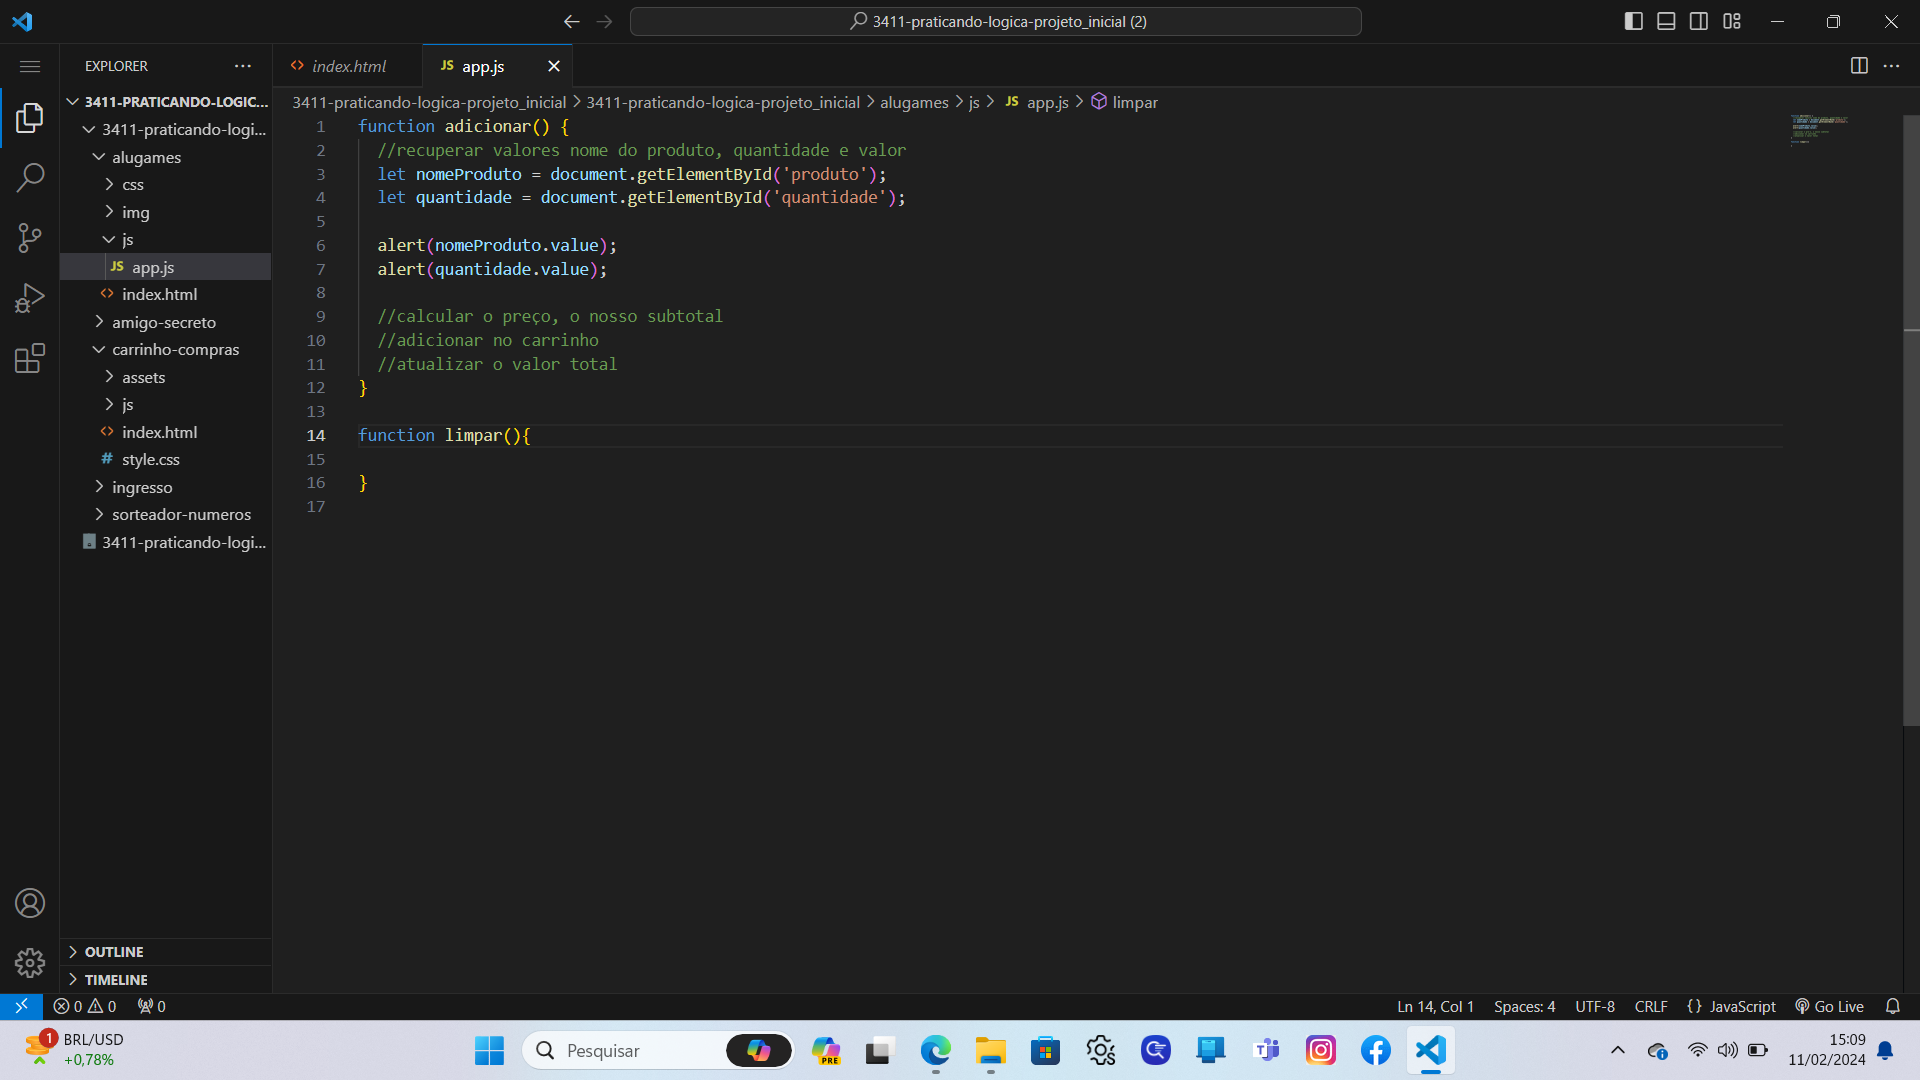Open the BRL/USD widget on taskbar
Image resolution: width=1920 pixels, height=1080 pixels.
[x=75, y=1050]
